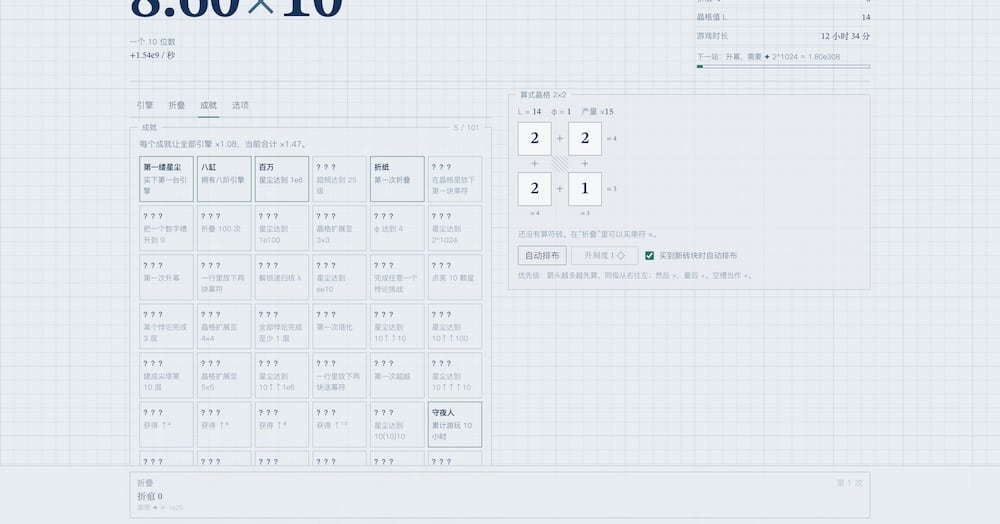Open the 引擎 tab

(145, 105)
